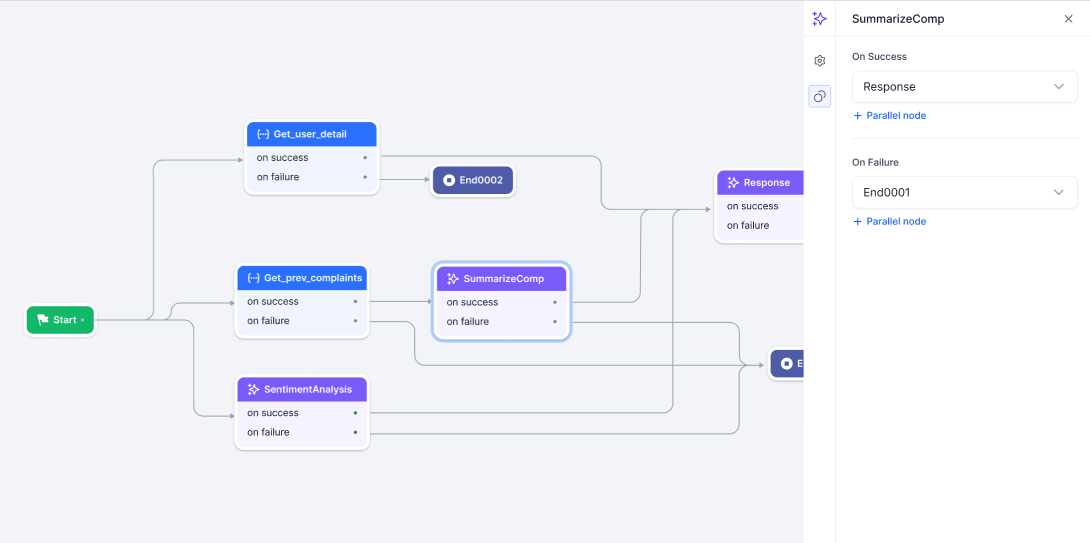Click Get_user_detail on success connector dot

365,158
